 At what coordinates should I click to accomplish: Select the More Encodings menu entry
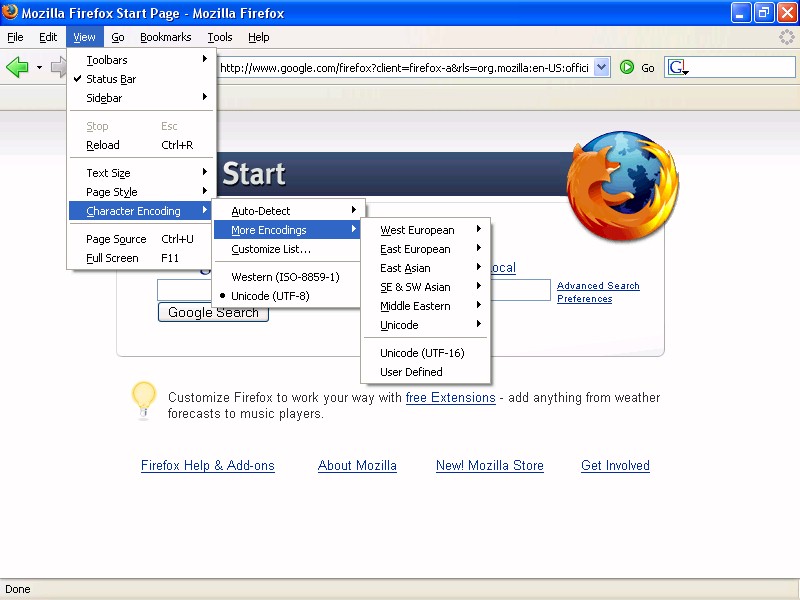[287, 230]
